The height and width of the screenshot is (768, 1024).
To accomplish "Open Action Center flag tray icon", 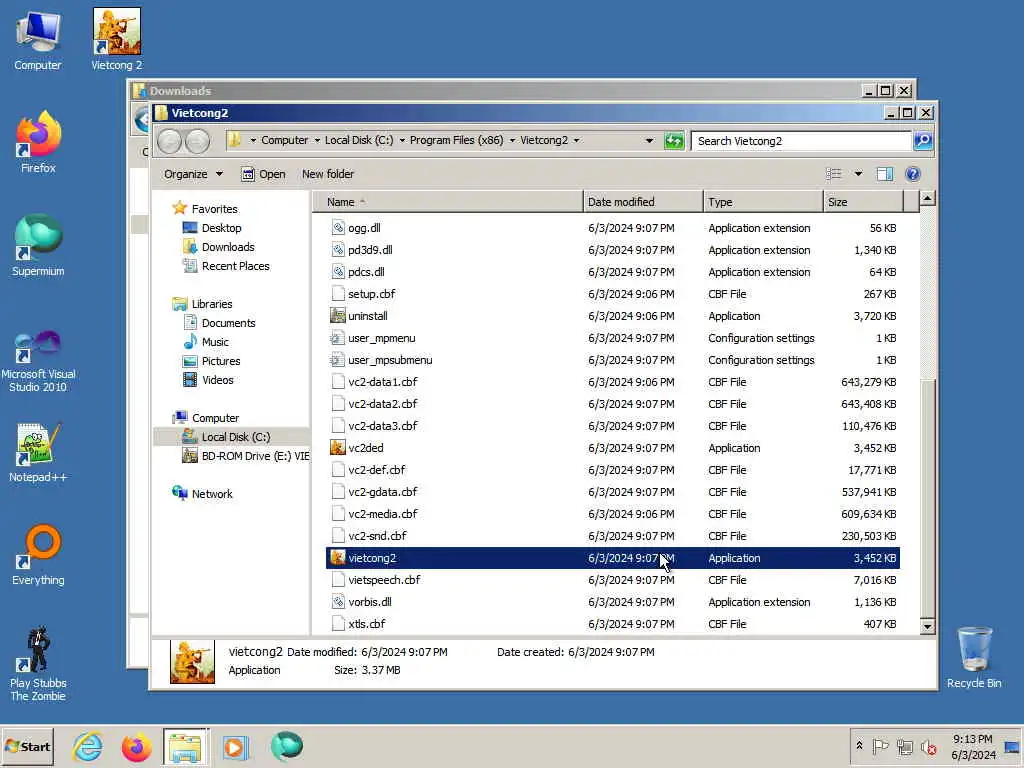I will point(880,746).
